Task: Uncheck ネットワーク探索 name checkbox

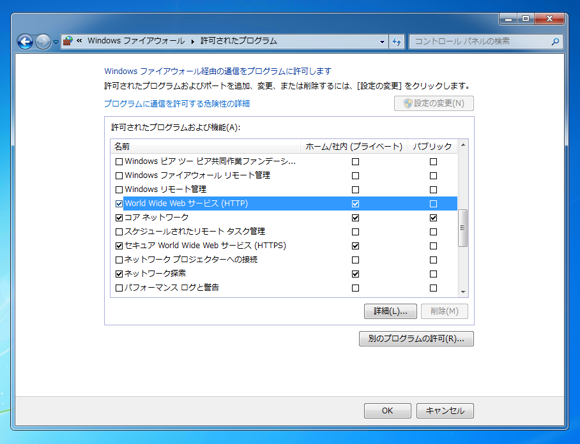Action: coord(119,274)
